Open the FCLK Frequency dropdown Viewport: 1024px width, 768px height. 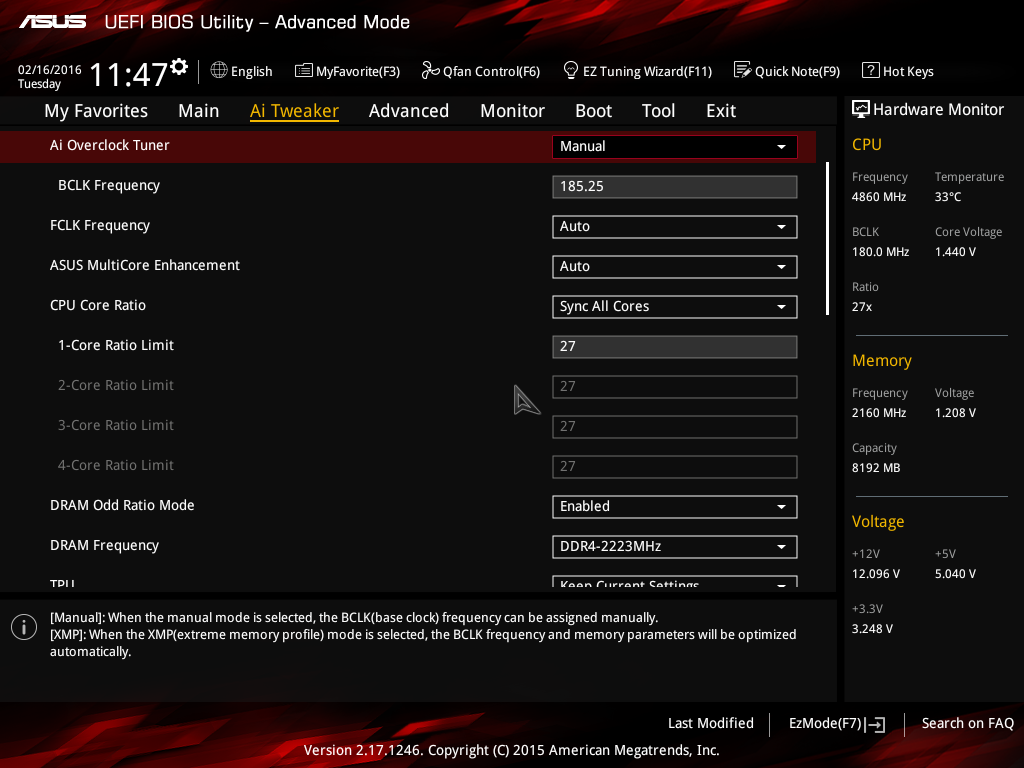(x=674, y=226)
